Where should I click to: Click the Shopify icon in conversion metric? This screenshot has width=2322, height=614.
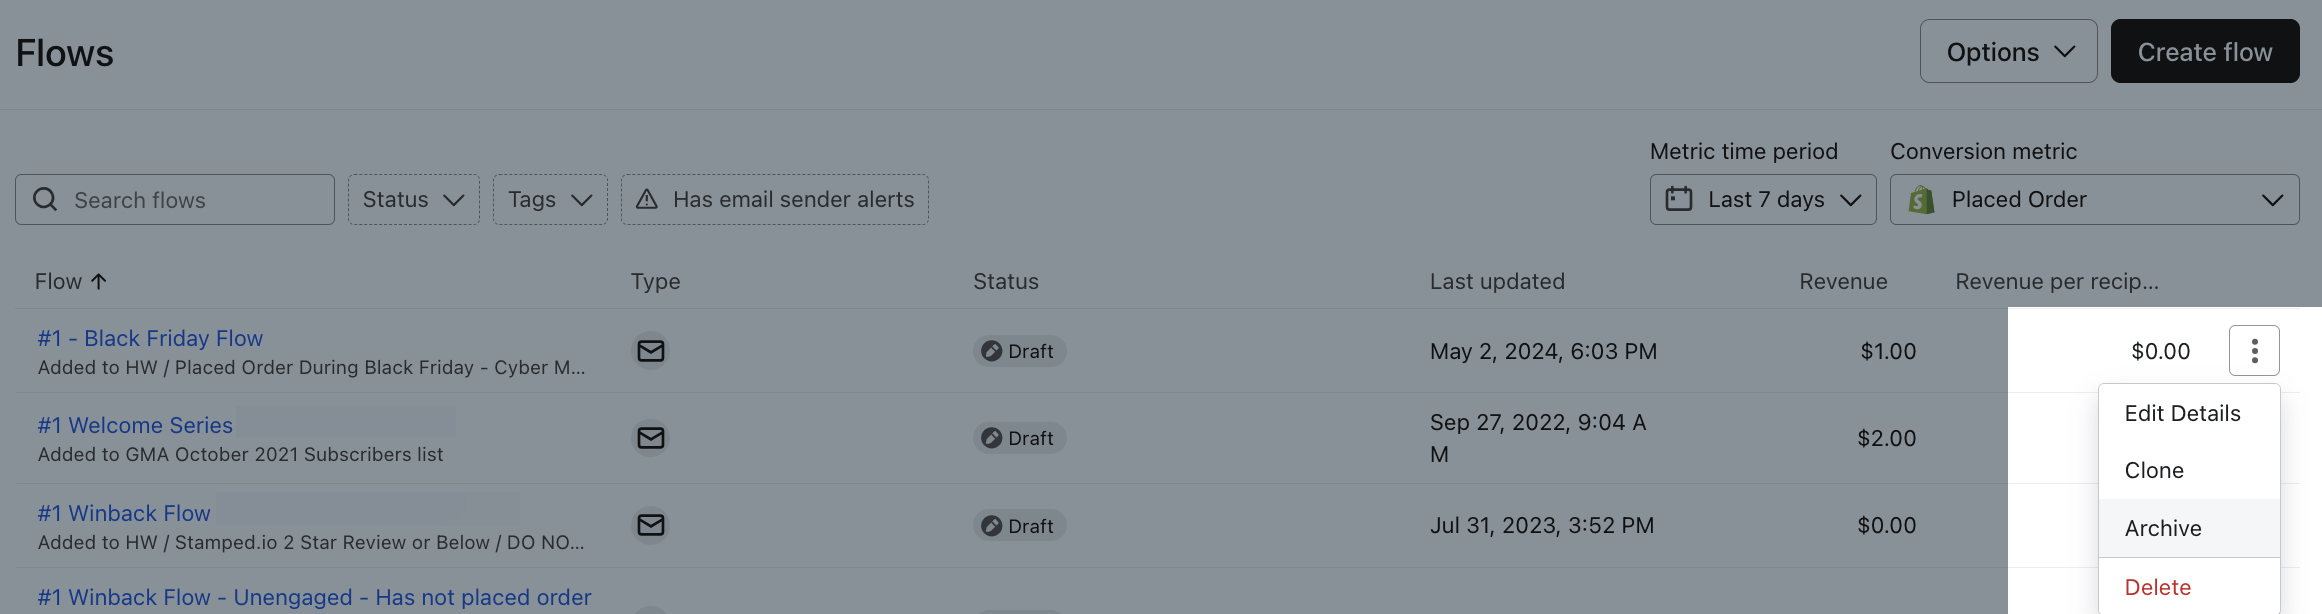point(1920,200)
